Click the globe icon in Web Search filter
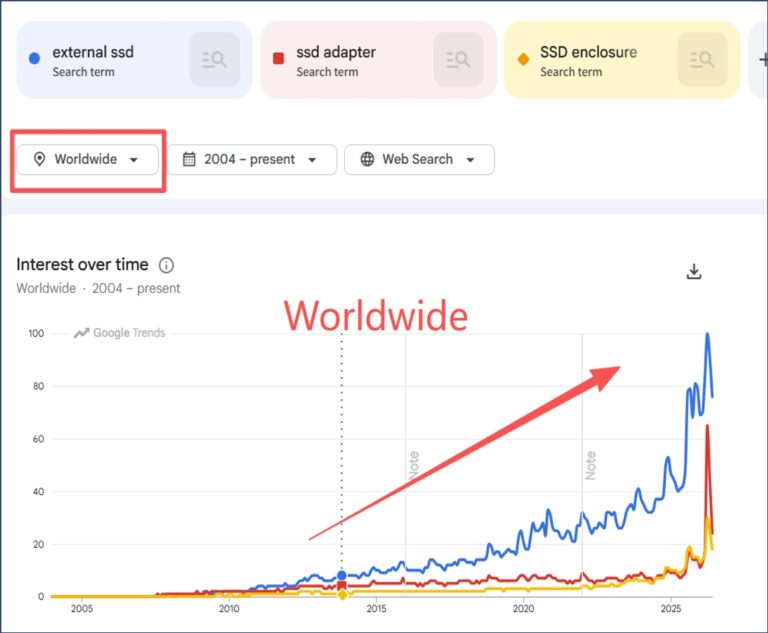This screenshot has width=768, height=633. point(367,159)
